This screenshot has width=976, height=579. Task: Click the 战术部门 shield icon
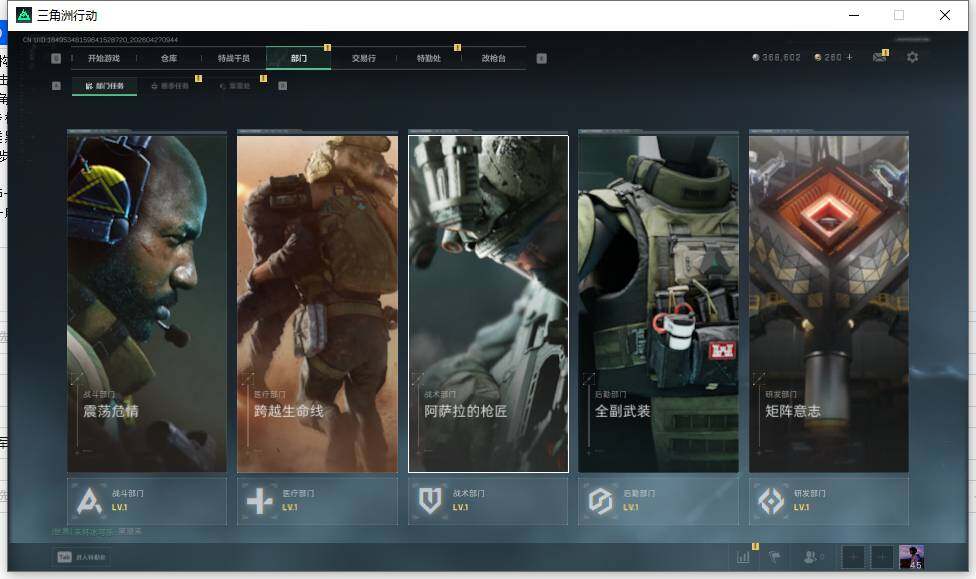[430, 501]
